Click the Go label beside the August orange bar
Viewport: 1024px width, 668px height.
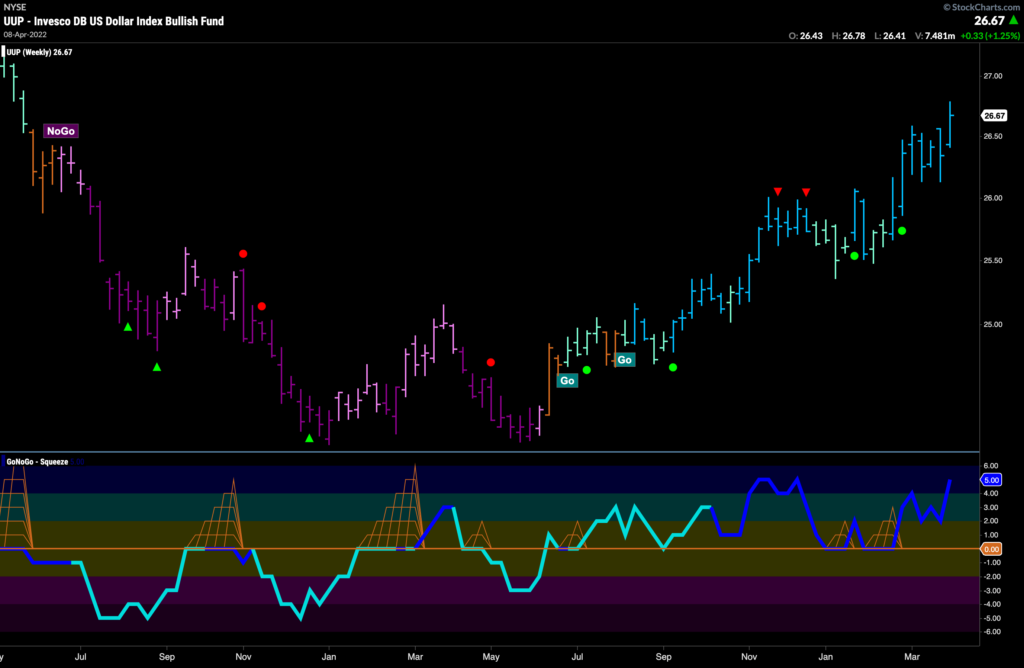624,360
